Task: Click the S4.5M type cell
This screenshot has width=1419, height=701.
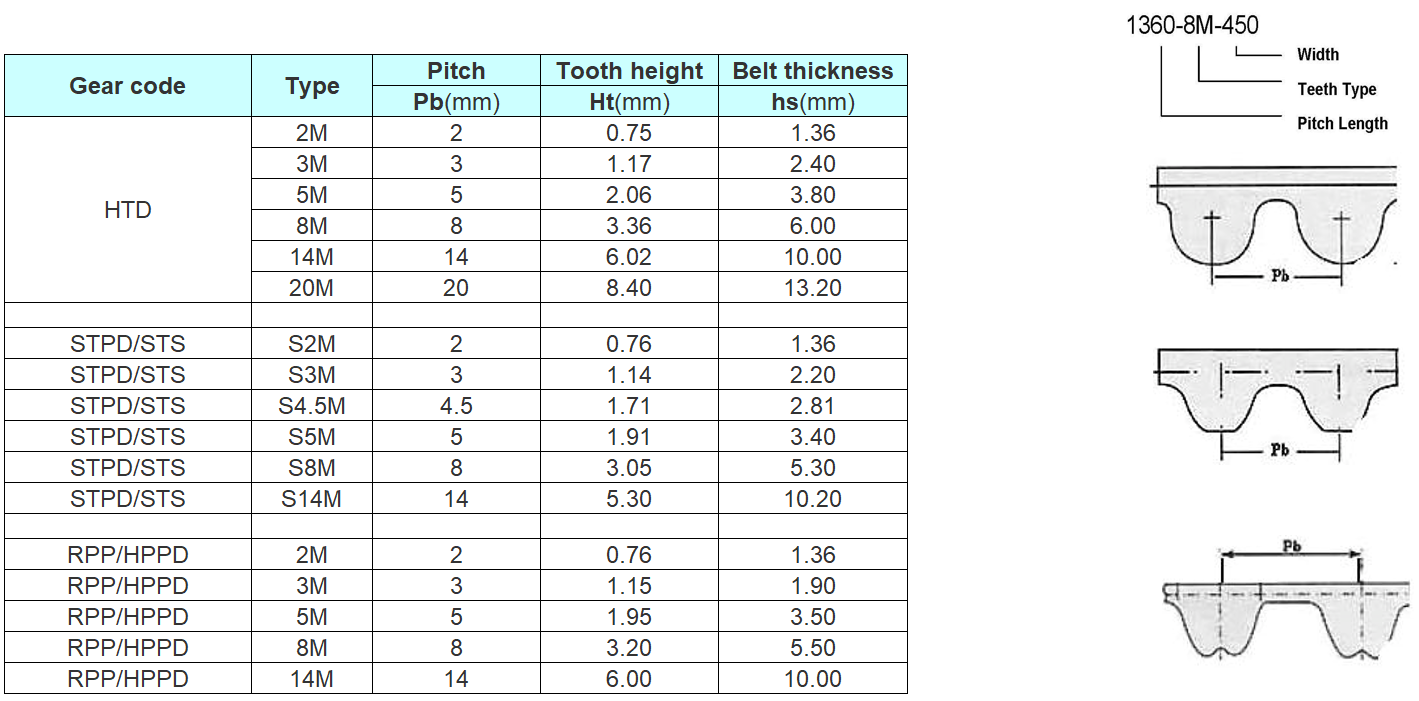Action: (312, 406)
